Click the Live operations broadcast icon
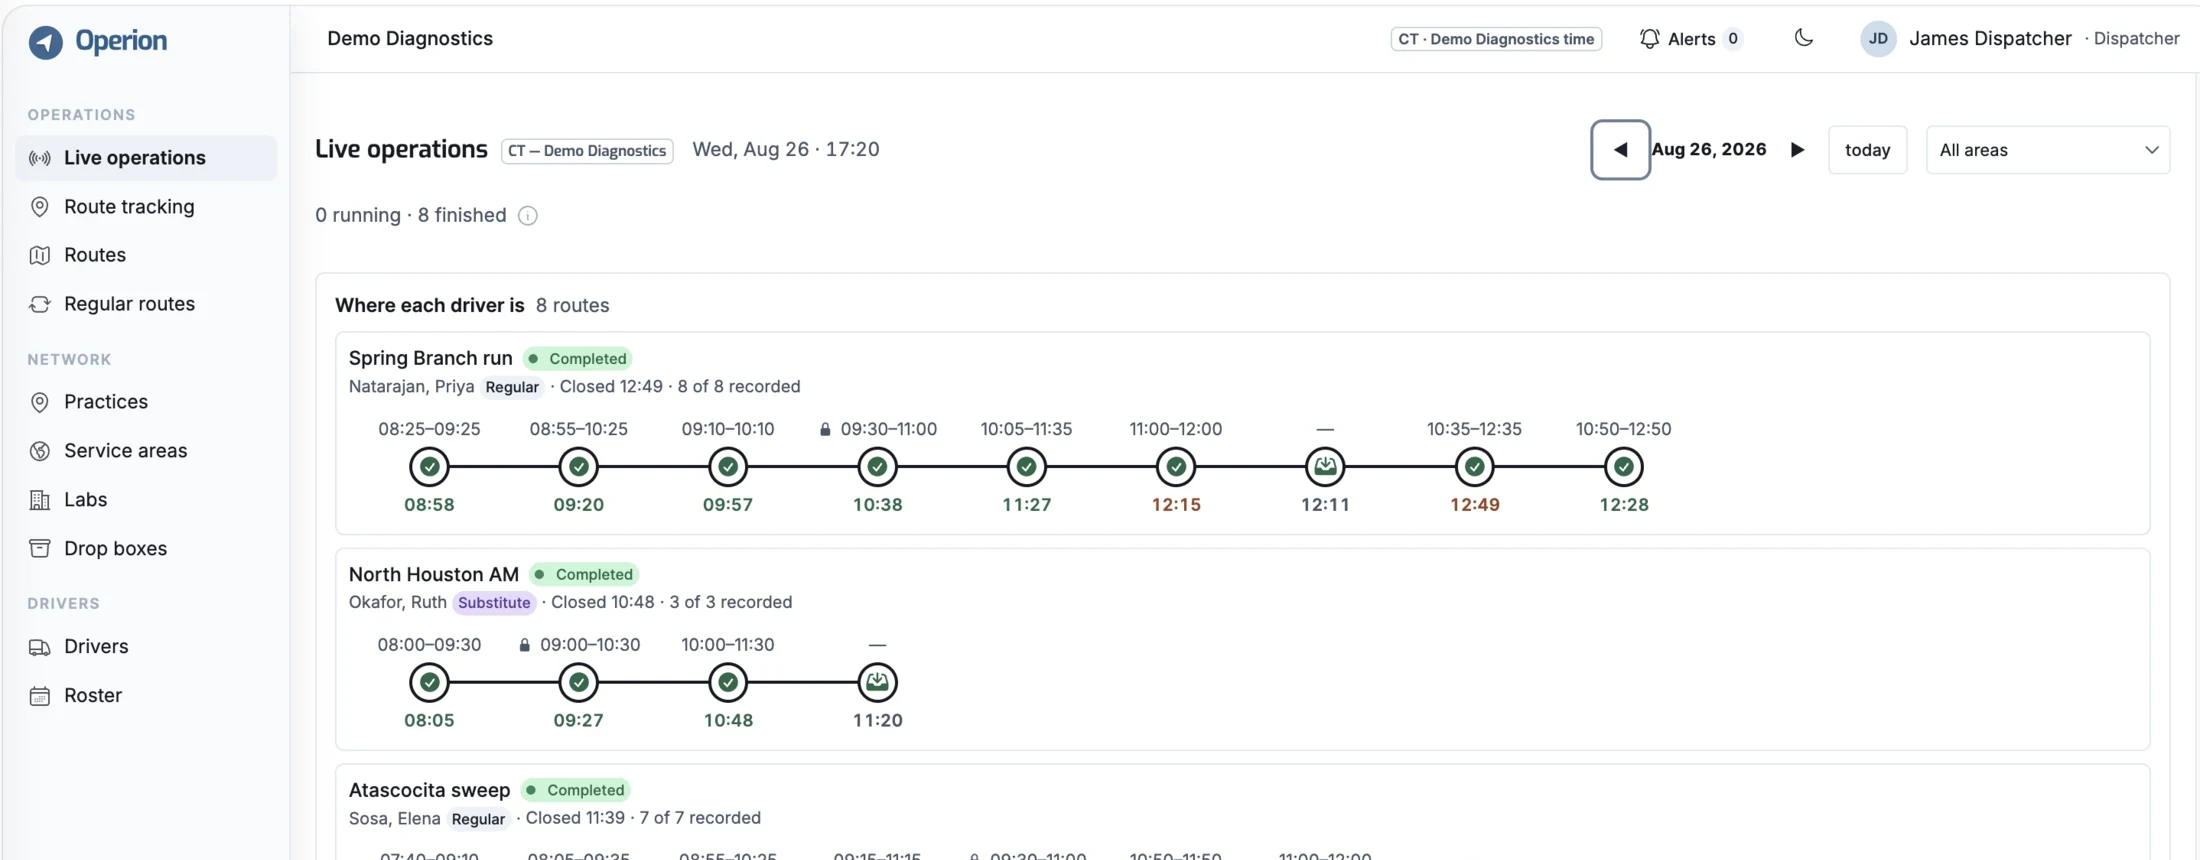Screen dimensions: 2200x860 point(40,158)
